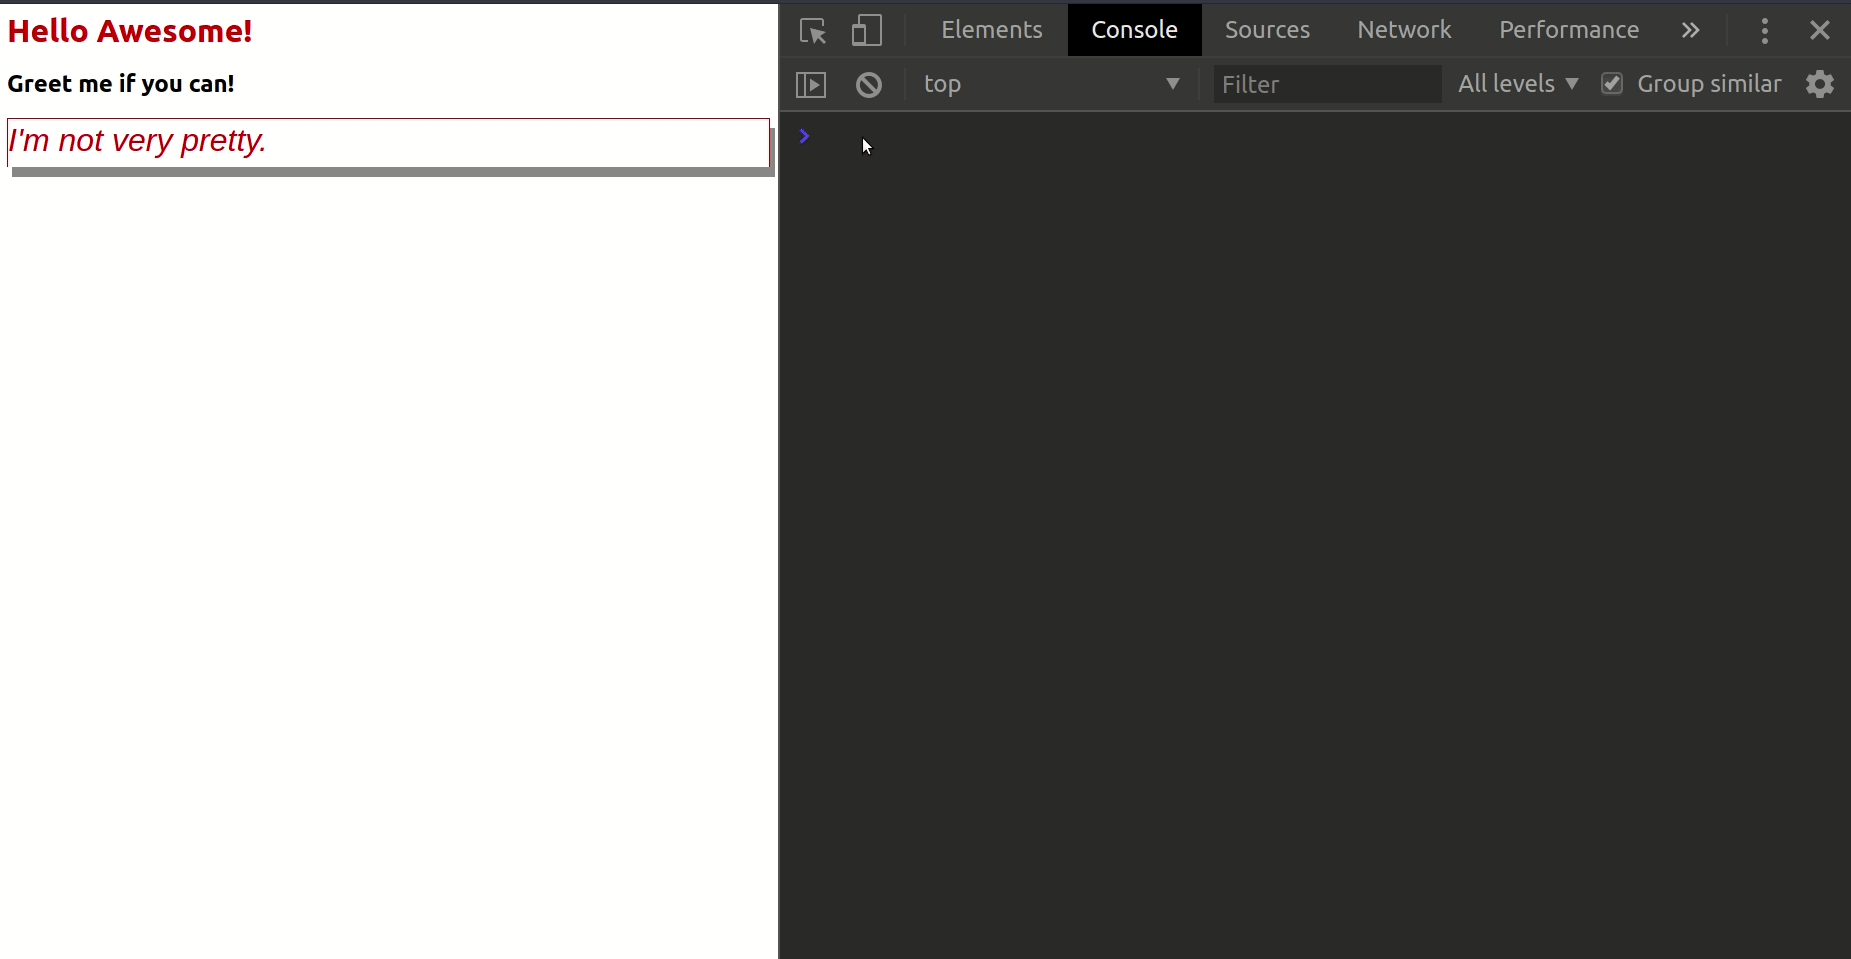This screenshot has width=1851, height=959.
Task: Enable or disable Group similar checkbox
Action: [1612, 84]
